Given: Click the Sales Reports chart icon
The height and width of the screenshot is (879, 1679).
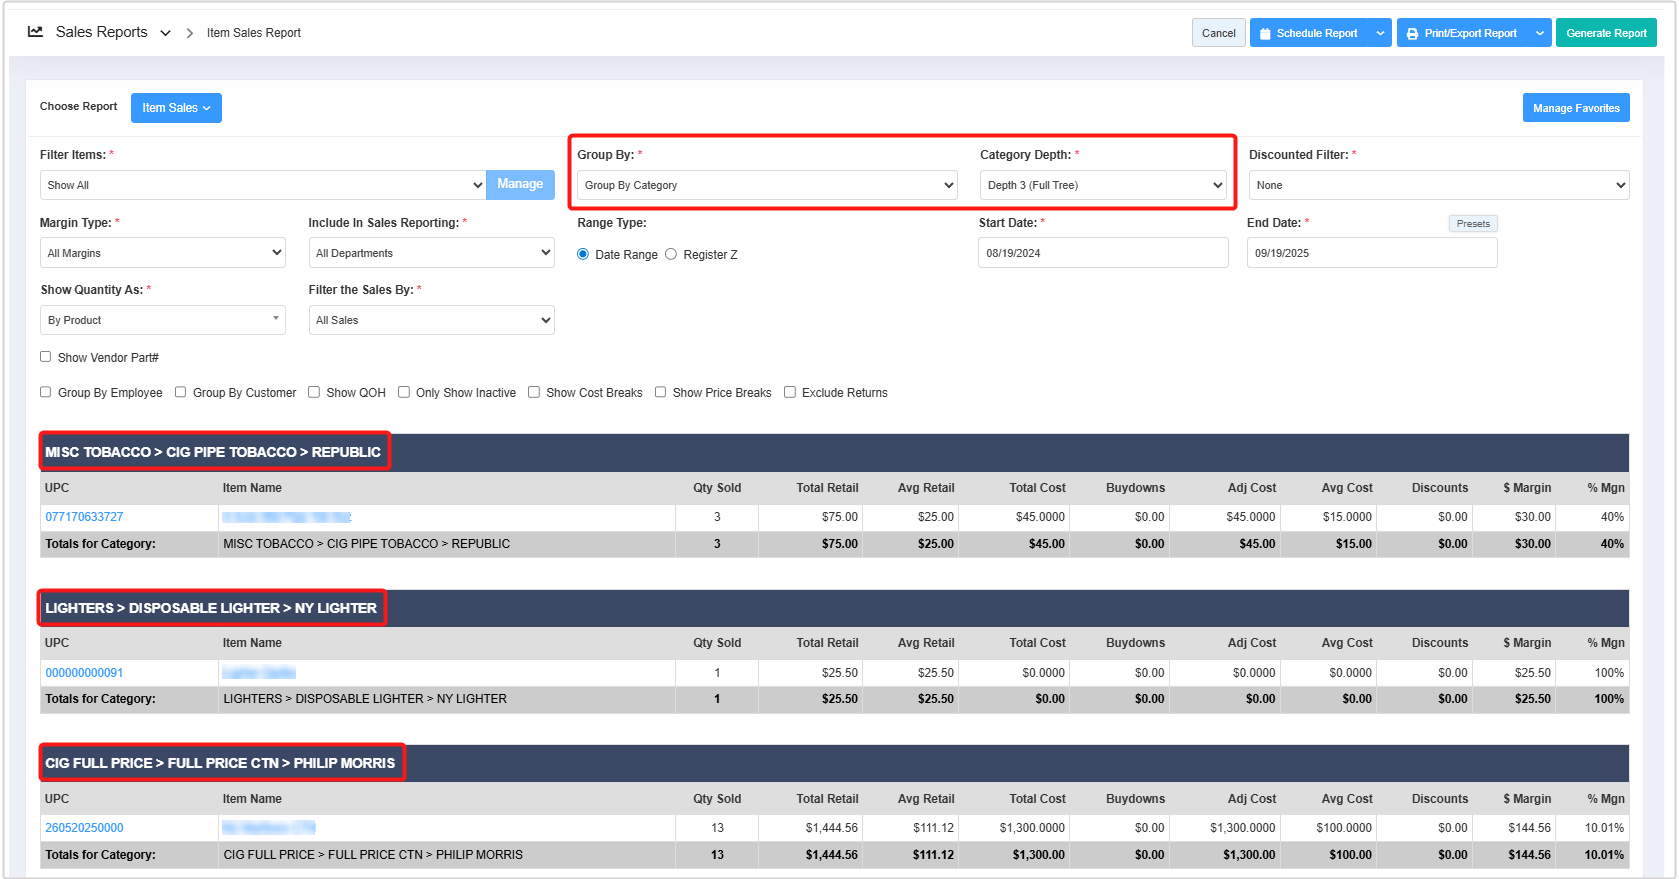Looking at the screenshot, I should pyautogui.click(x=35, y=32).
